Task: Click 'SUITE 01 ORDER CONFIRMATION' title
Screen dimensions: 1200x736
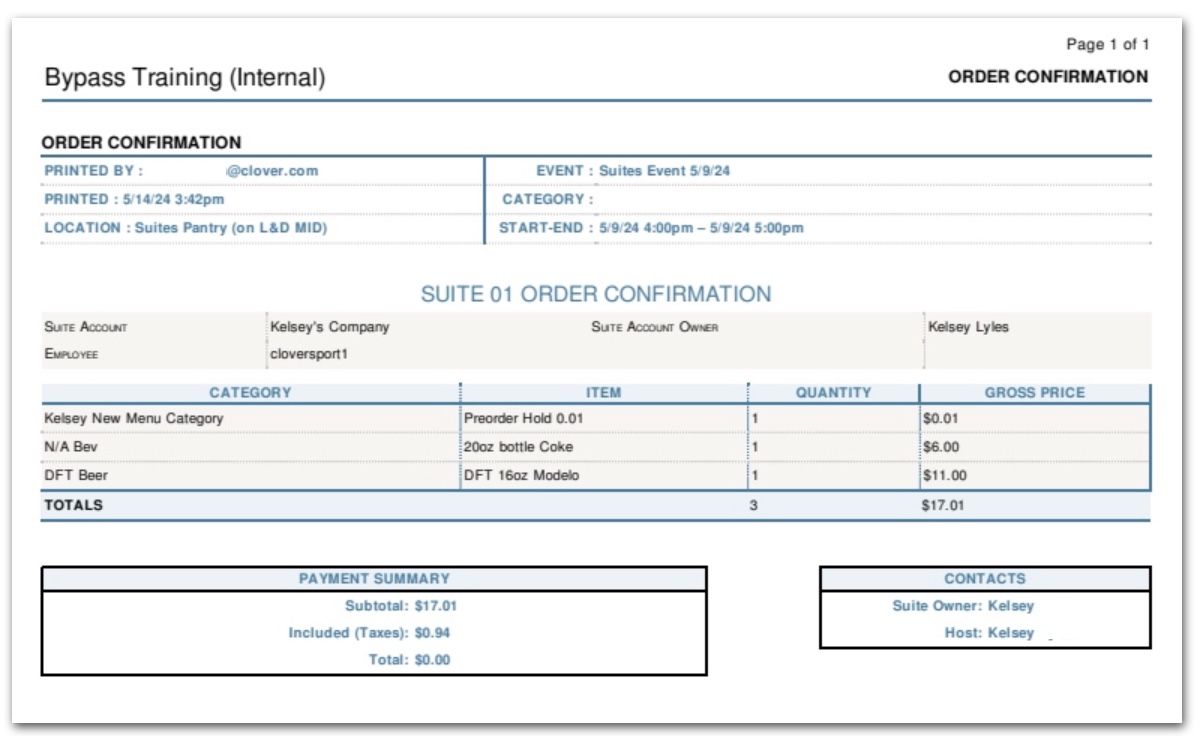Action: (596, 294)
